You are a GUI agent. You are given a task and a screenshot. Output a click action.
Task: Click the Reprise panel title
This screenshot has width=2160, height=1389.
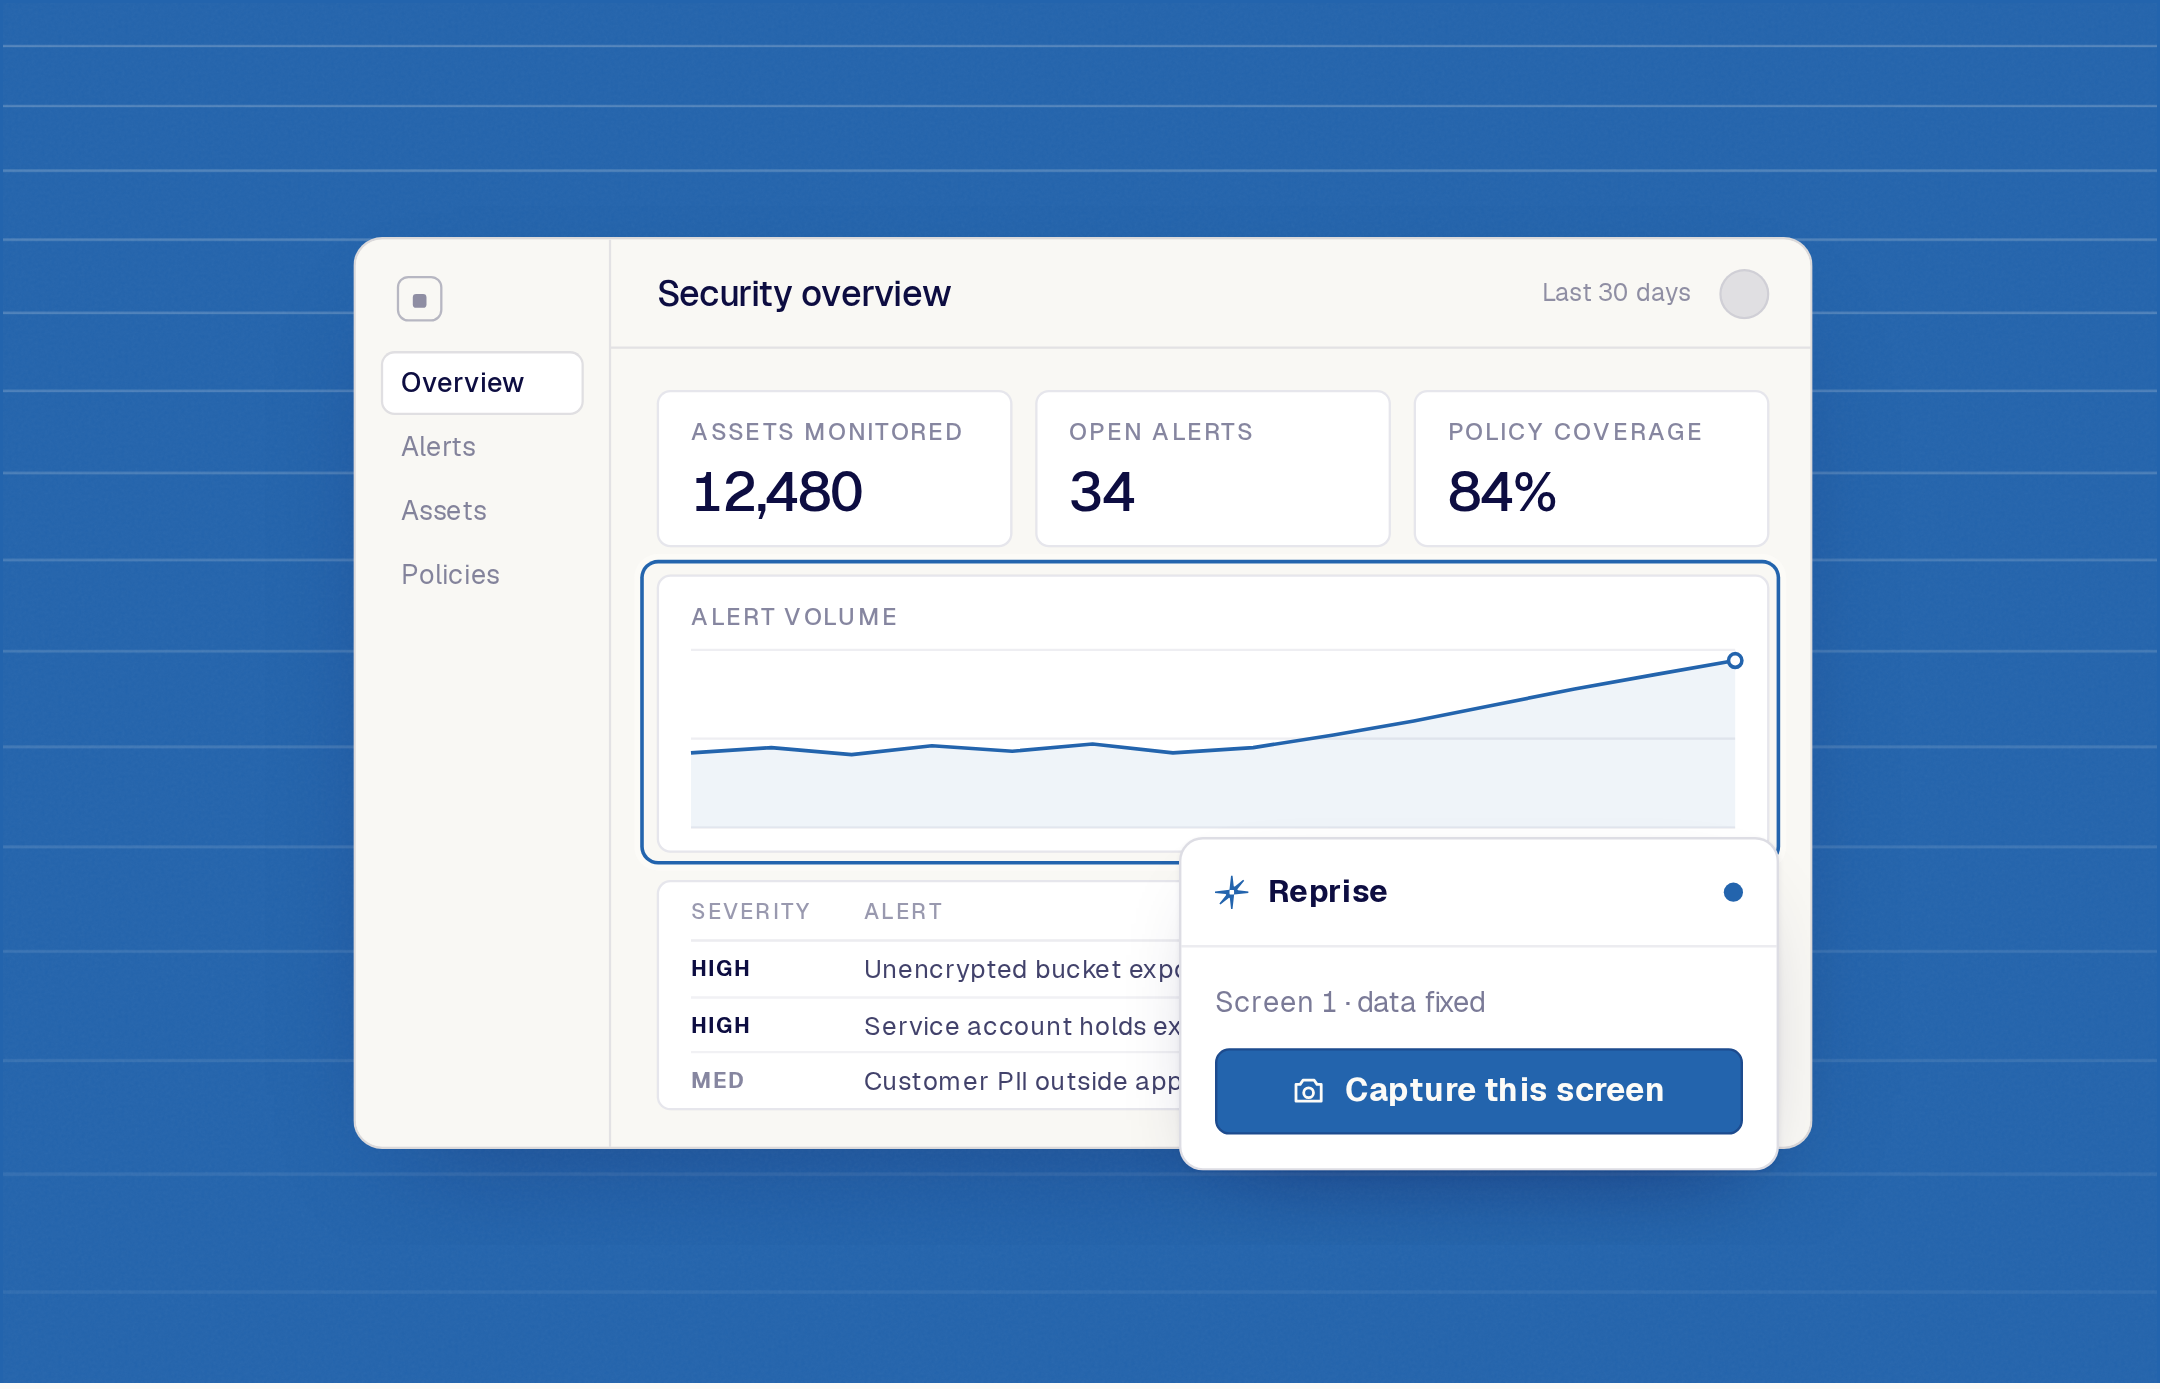(x=1327, y=891)
